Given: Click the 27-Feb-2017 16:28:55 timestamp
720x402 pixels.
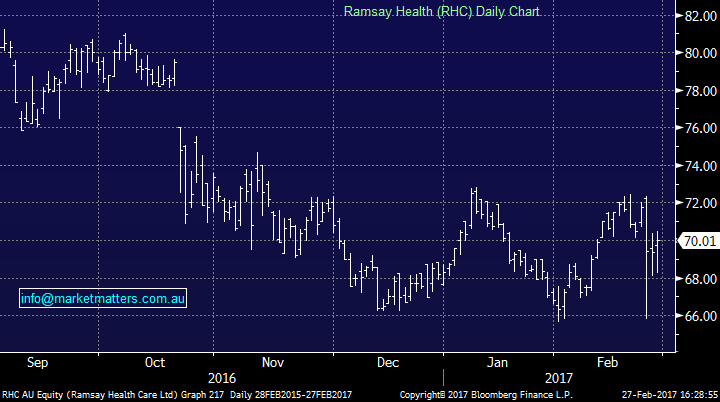Looking at the screenshot, I should (x=669, y=395).
